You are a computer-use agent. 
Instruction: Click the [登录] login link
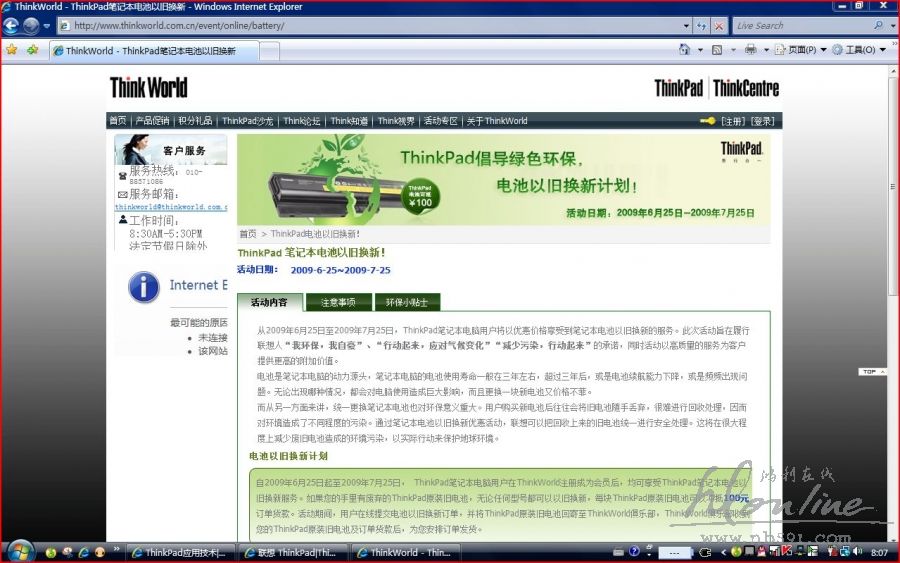click(x=763, y=121)
